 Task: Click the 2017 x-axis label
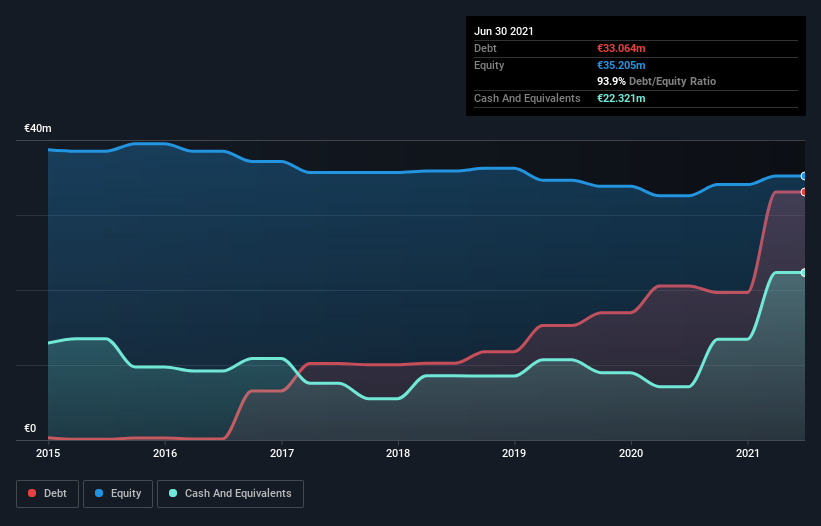pos(282,453)
